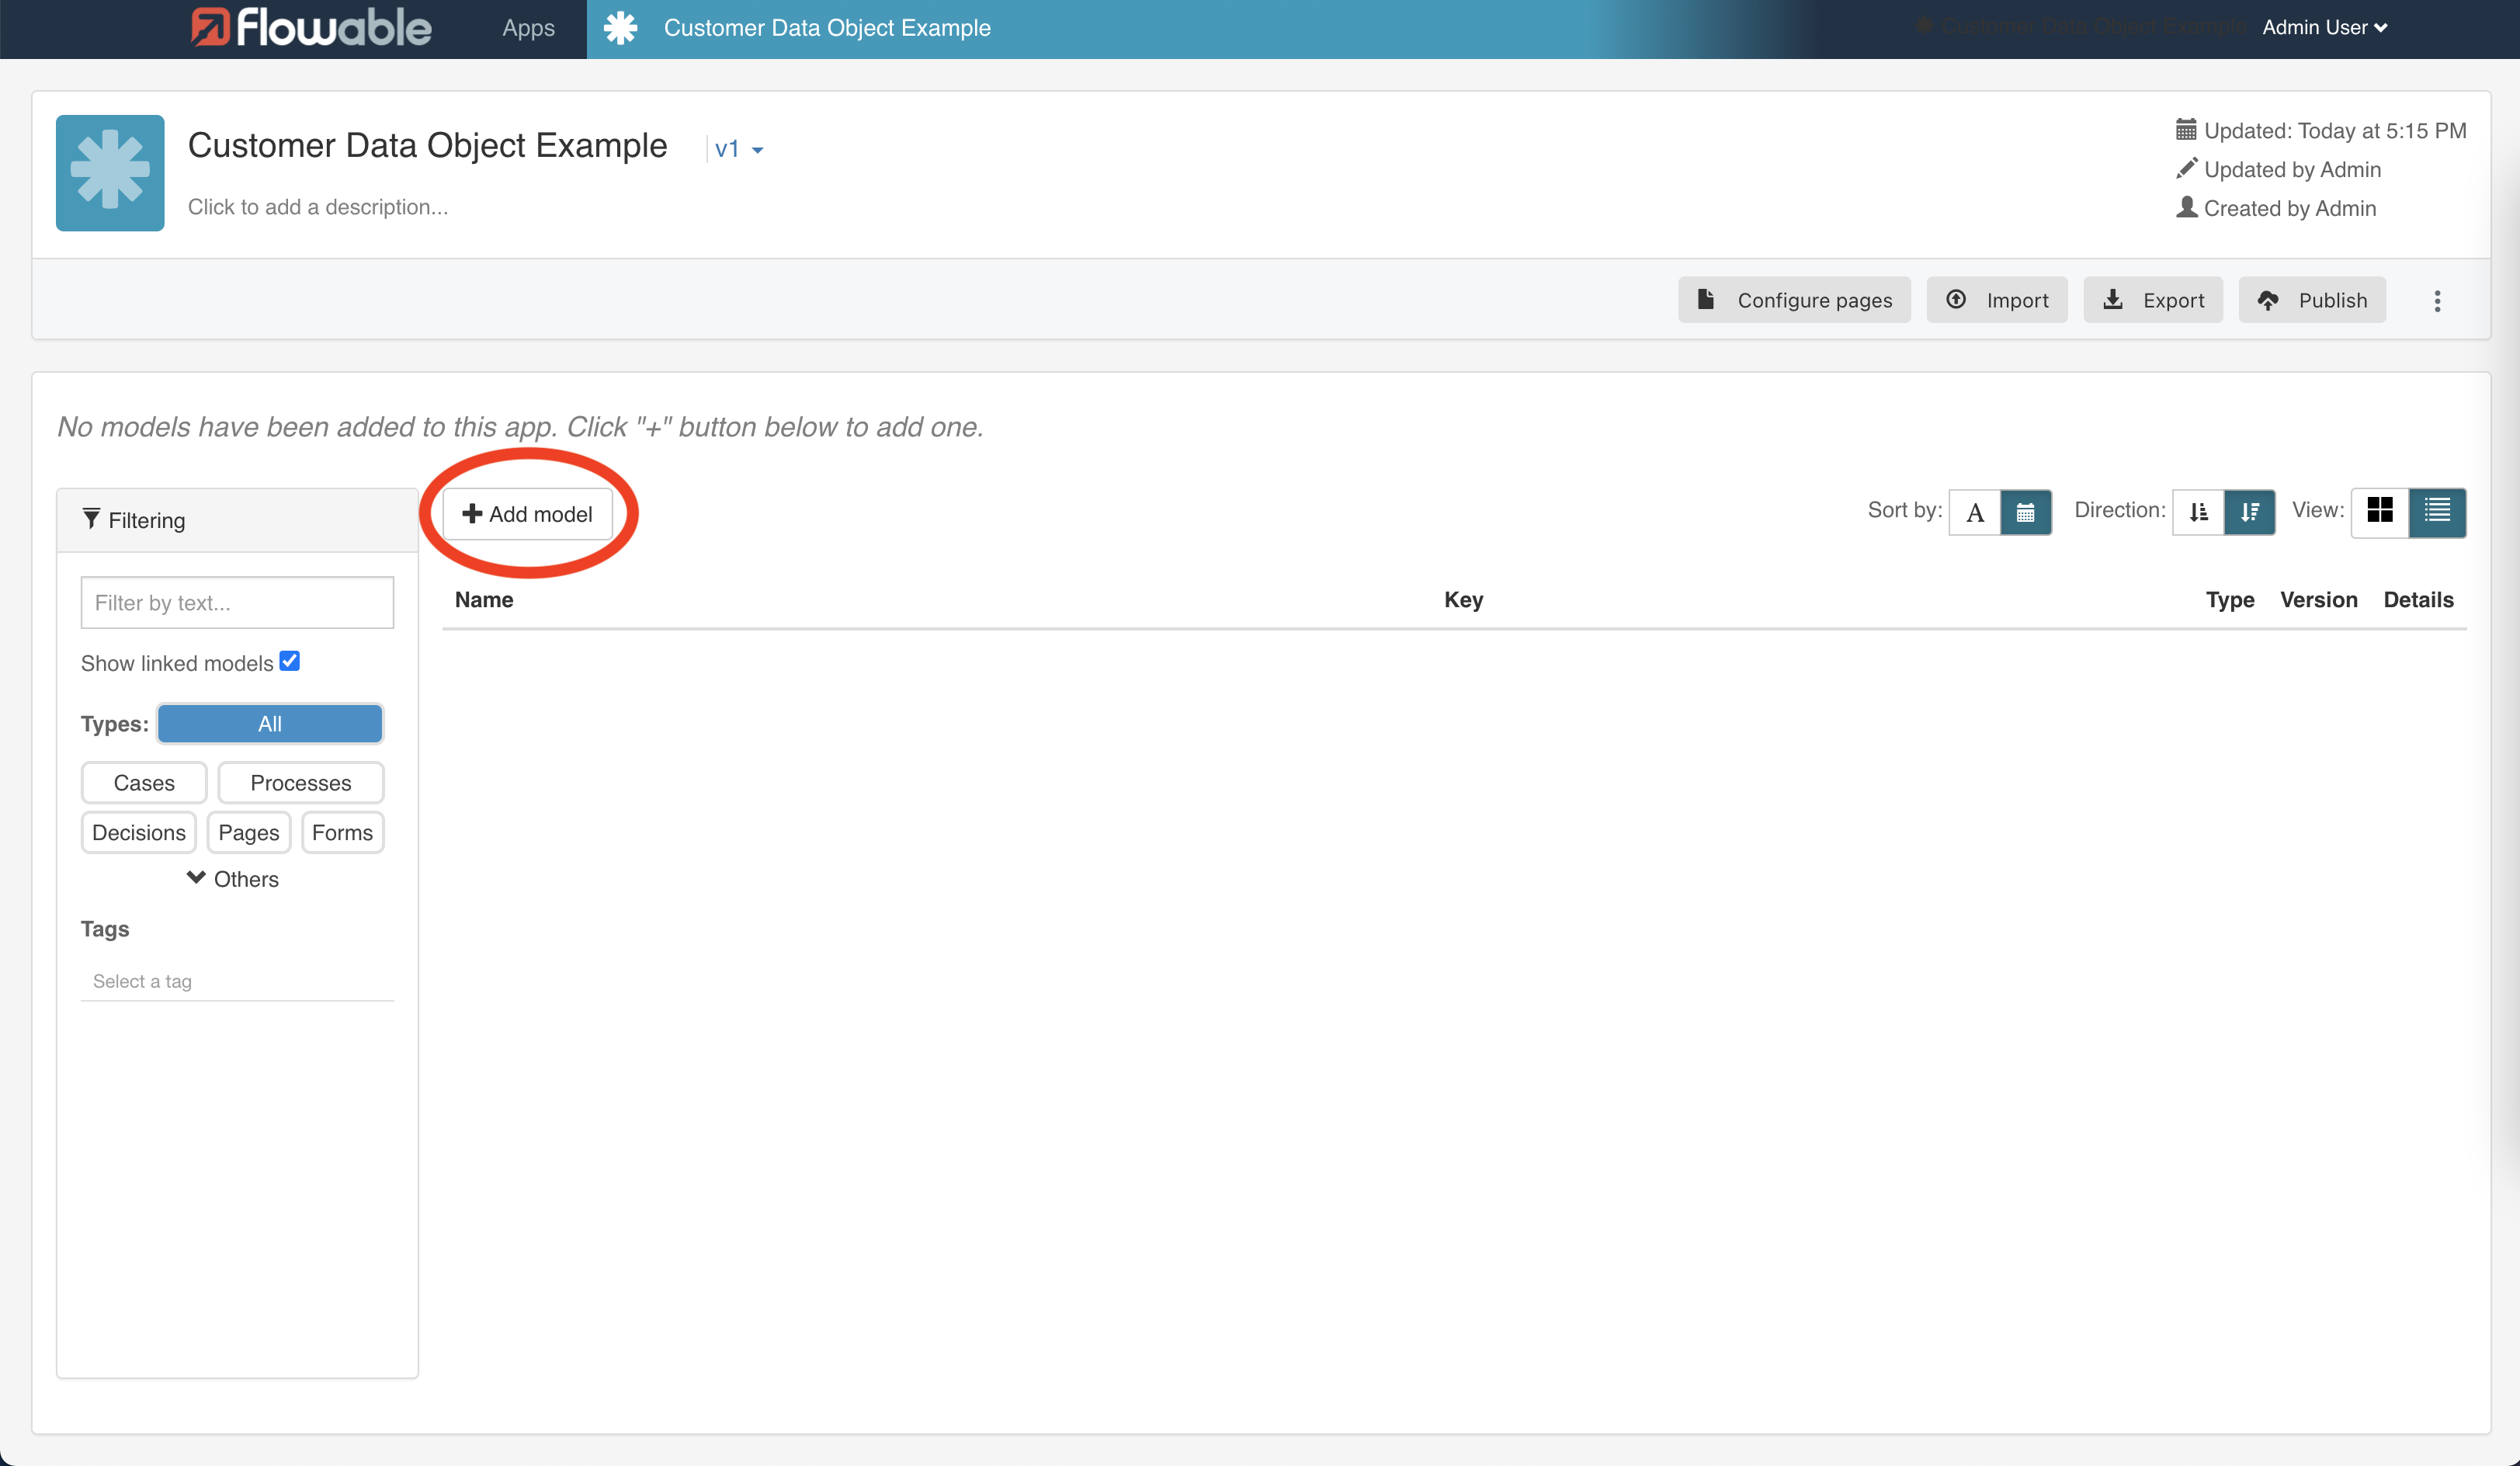This screenshot has height=1466, width=2520.
Task: Select the Customer Data Object Example tab
Action: pos(826,28)
